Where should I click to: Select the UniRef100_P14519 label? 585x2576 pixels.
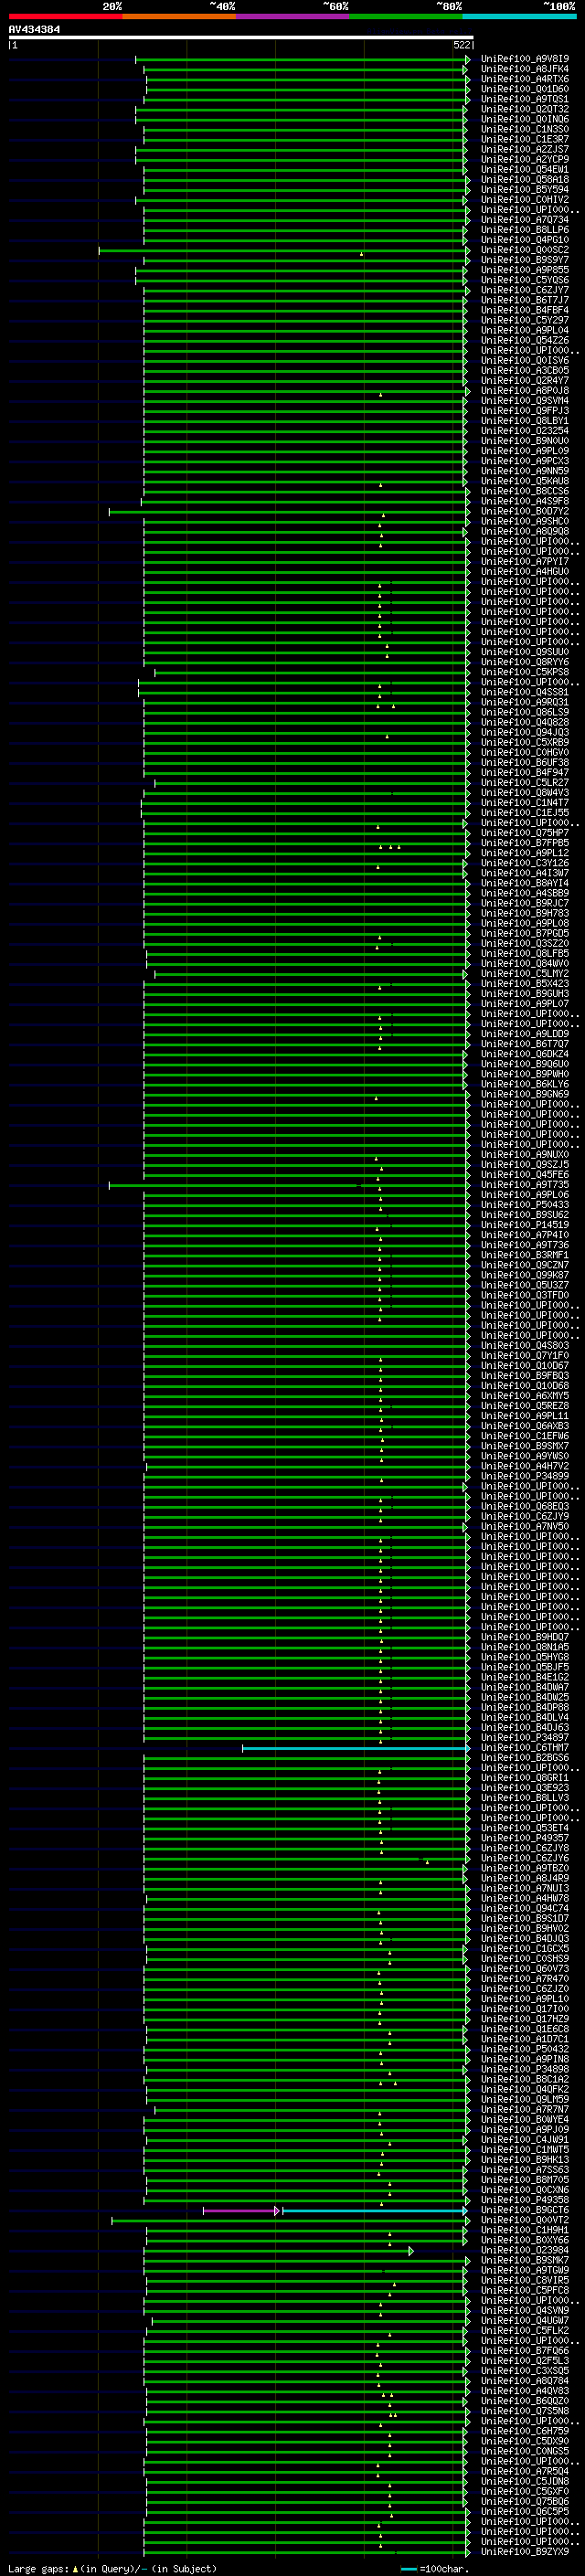coord(525,1224)
